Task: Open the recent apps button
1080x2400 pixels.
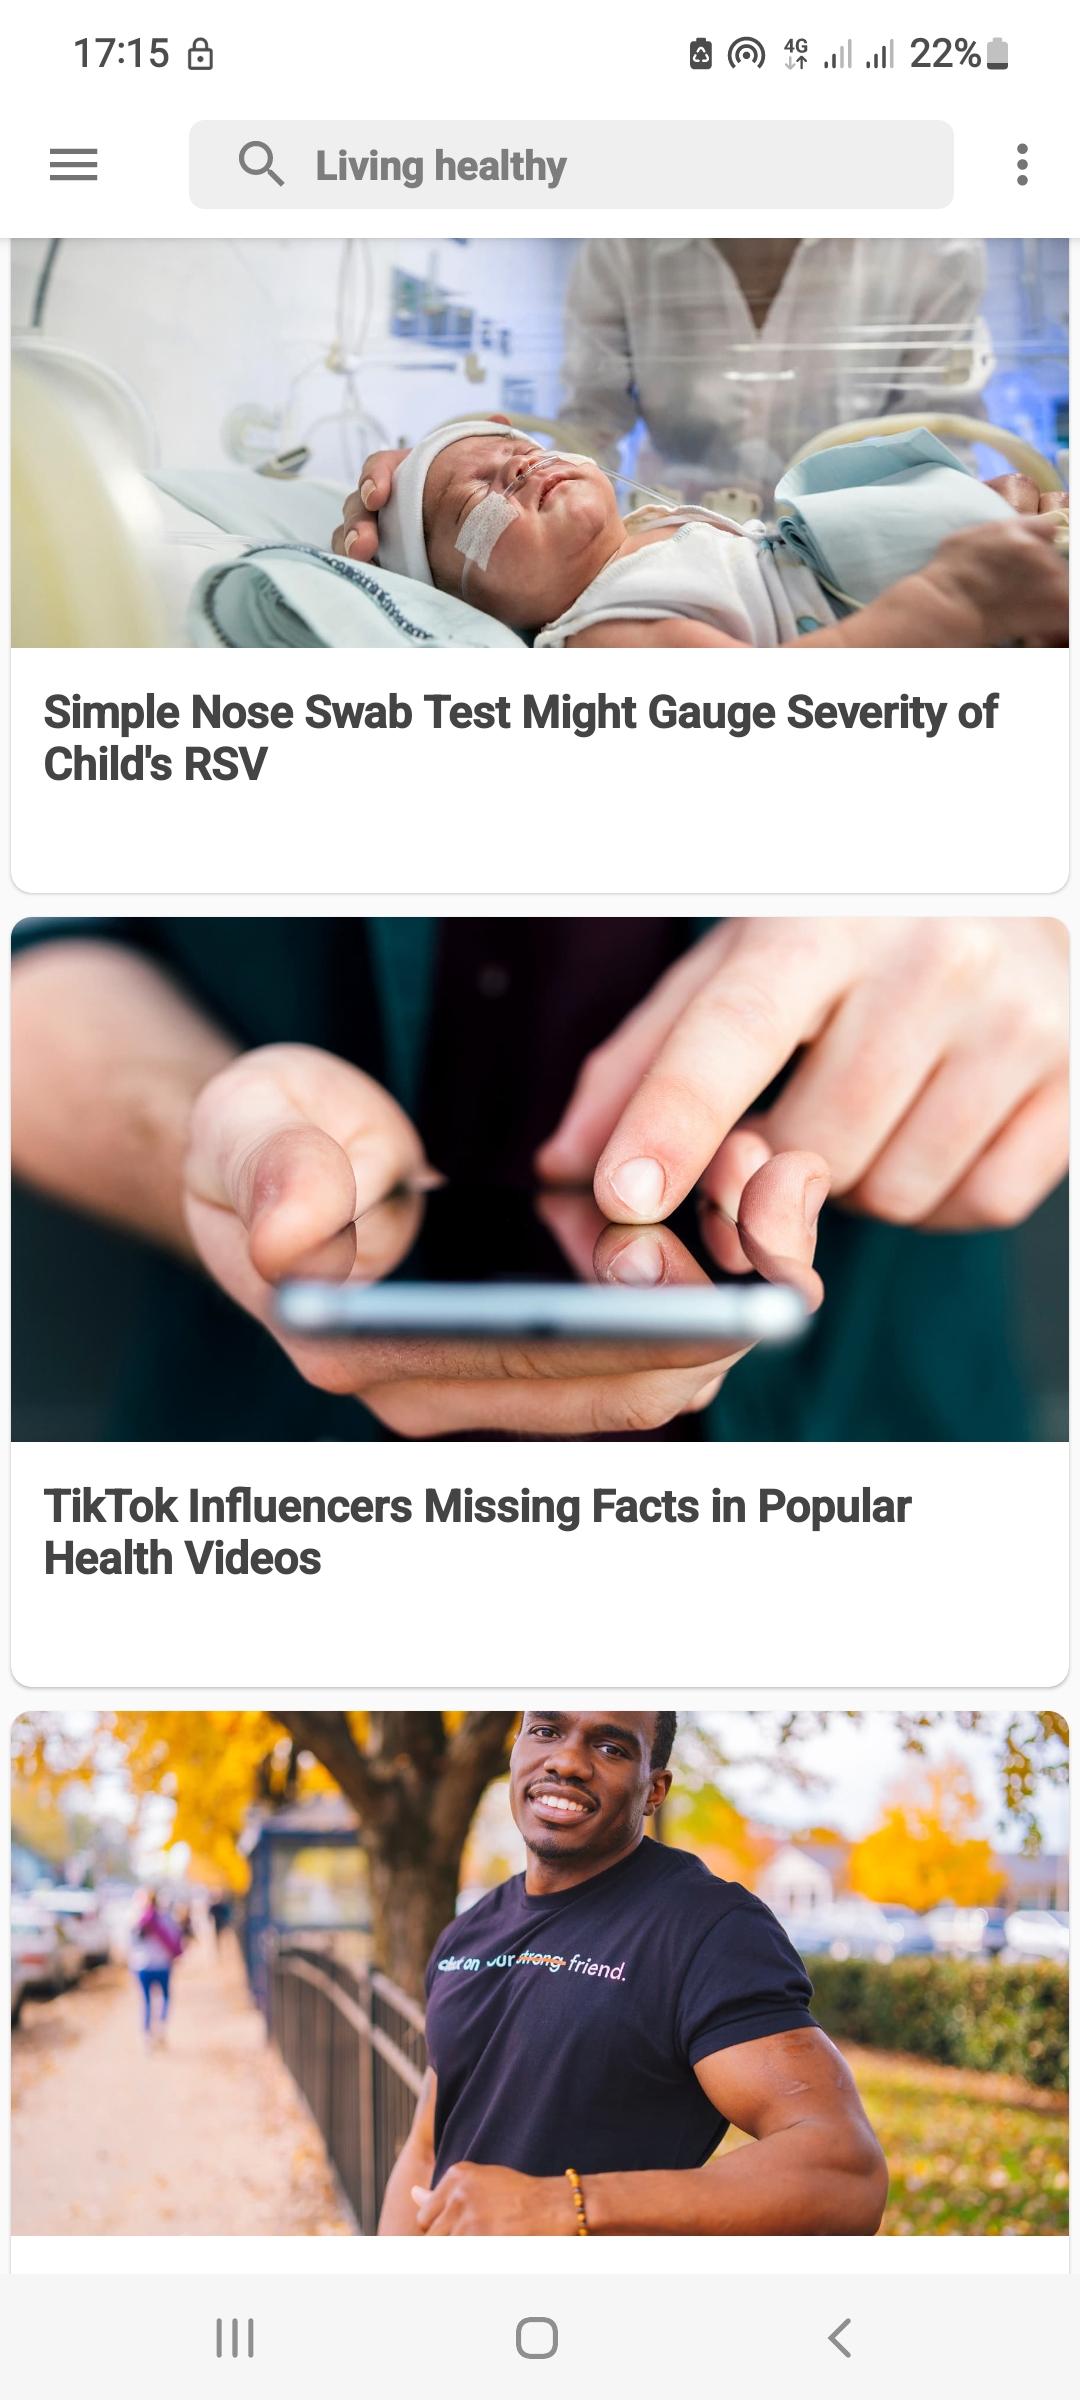Action: [x=235, y=2337]
